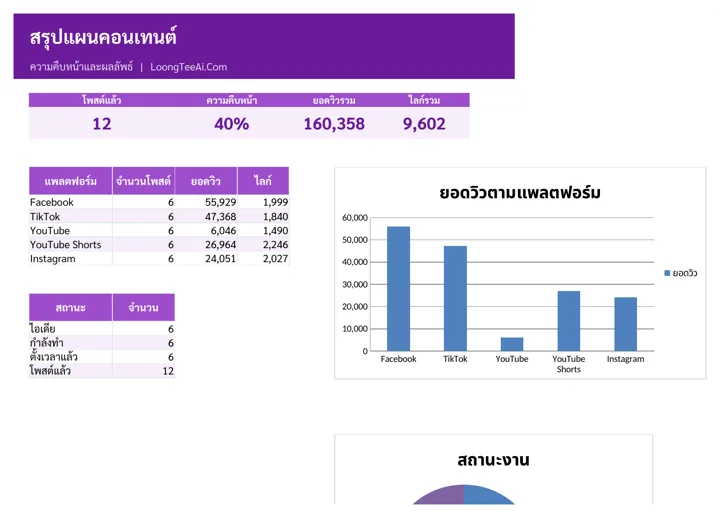Select the 24,051 views cell

coord(206,259)
